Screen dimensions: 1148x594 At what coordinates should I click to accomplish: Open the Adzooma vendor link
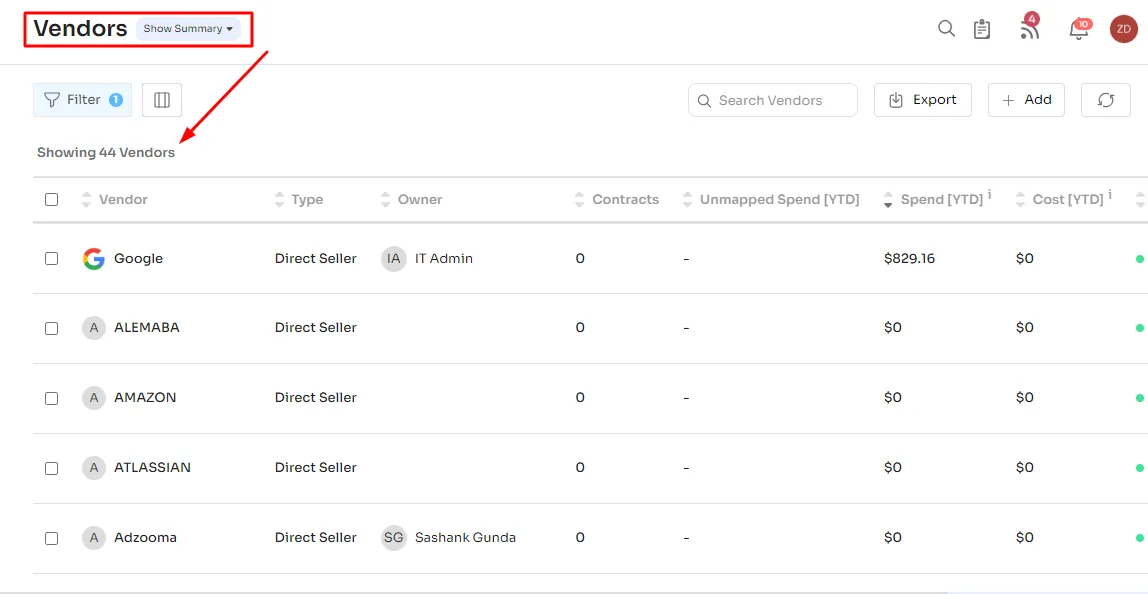tap(145, 538)
